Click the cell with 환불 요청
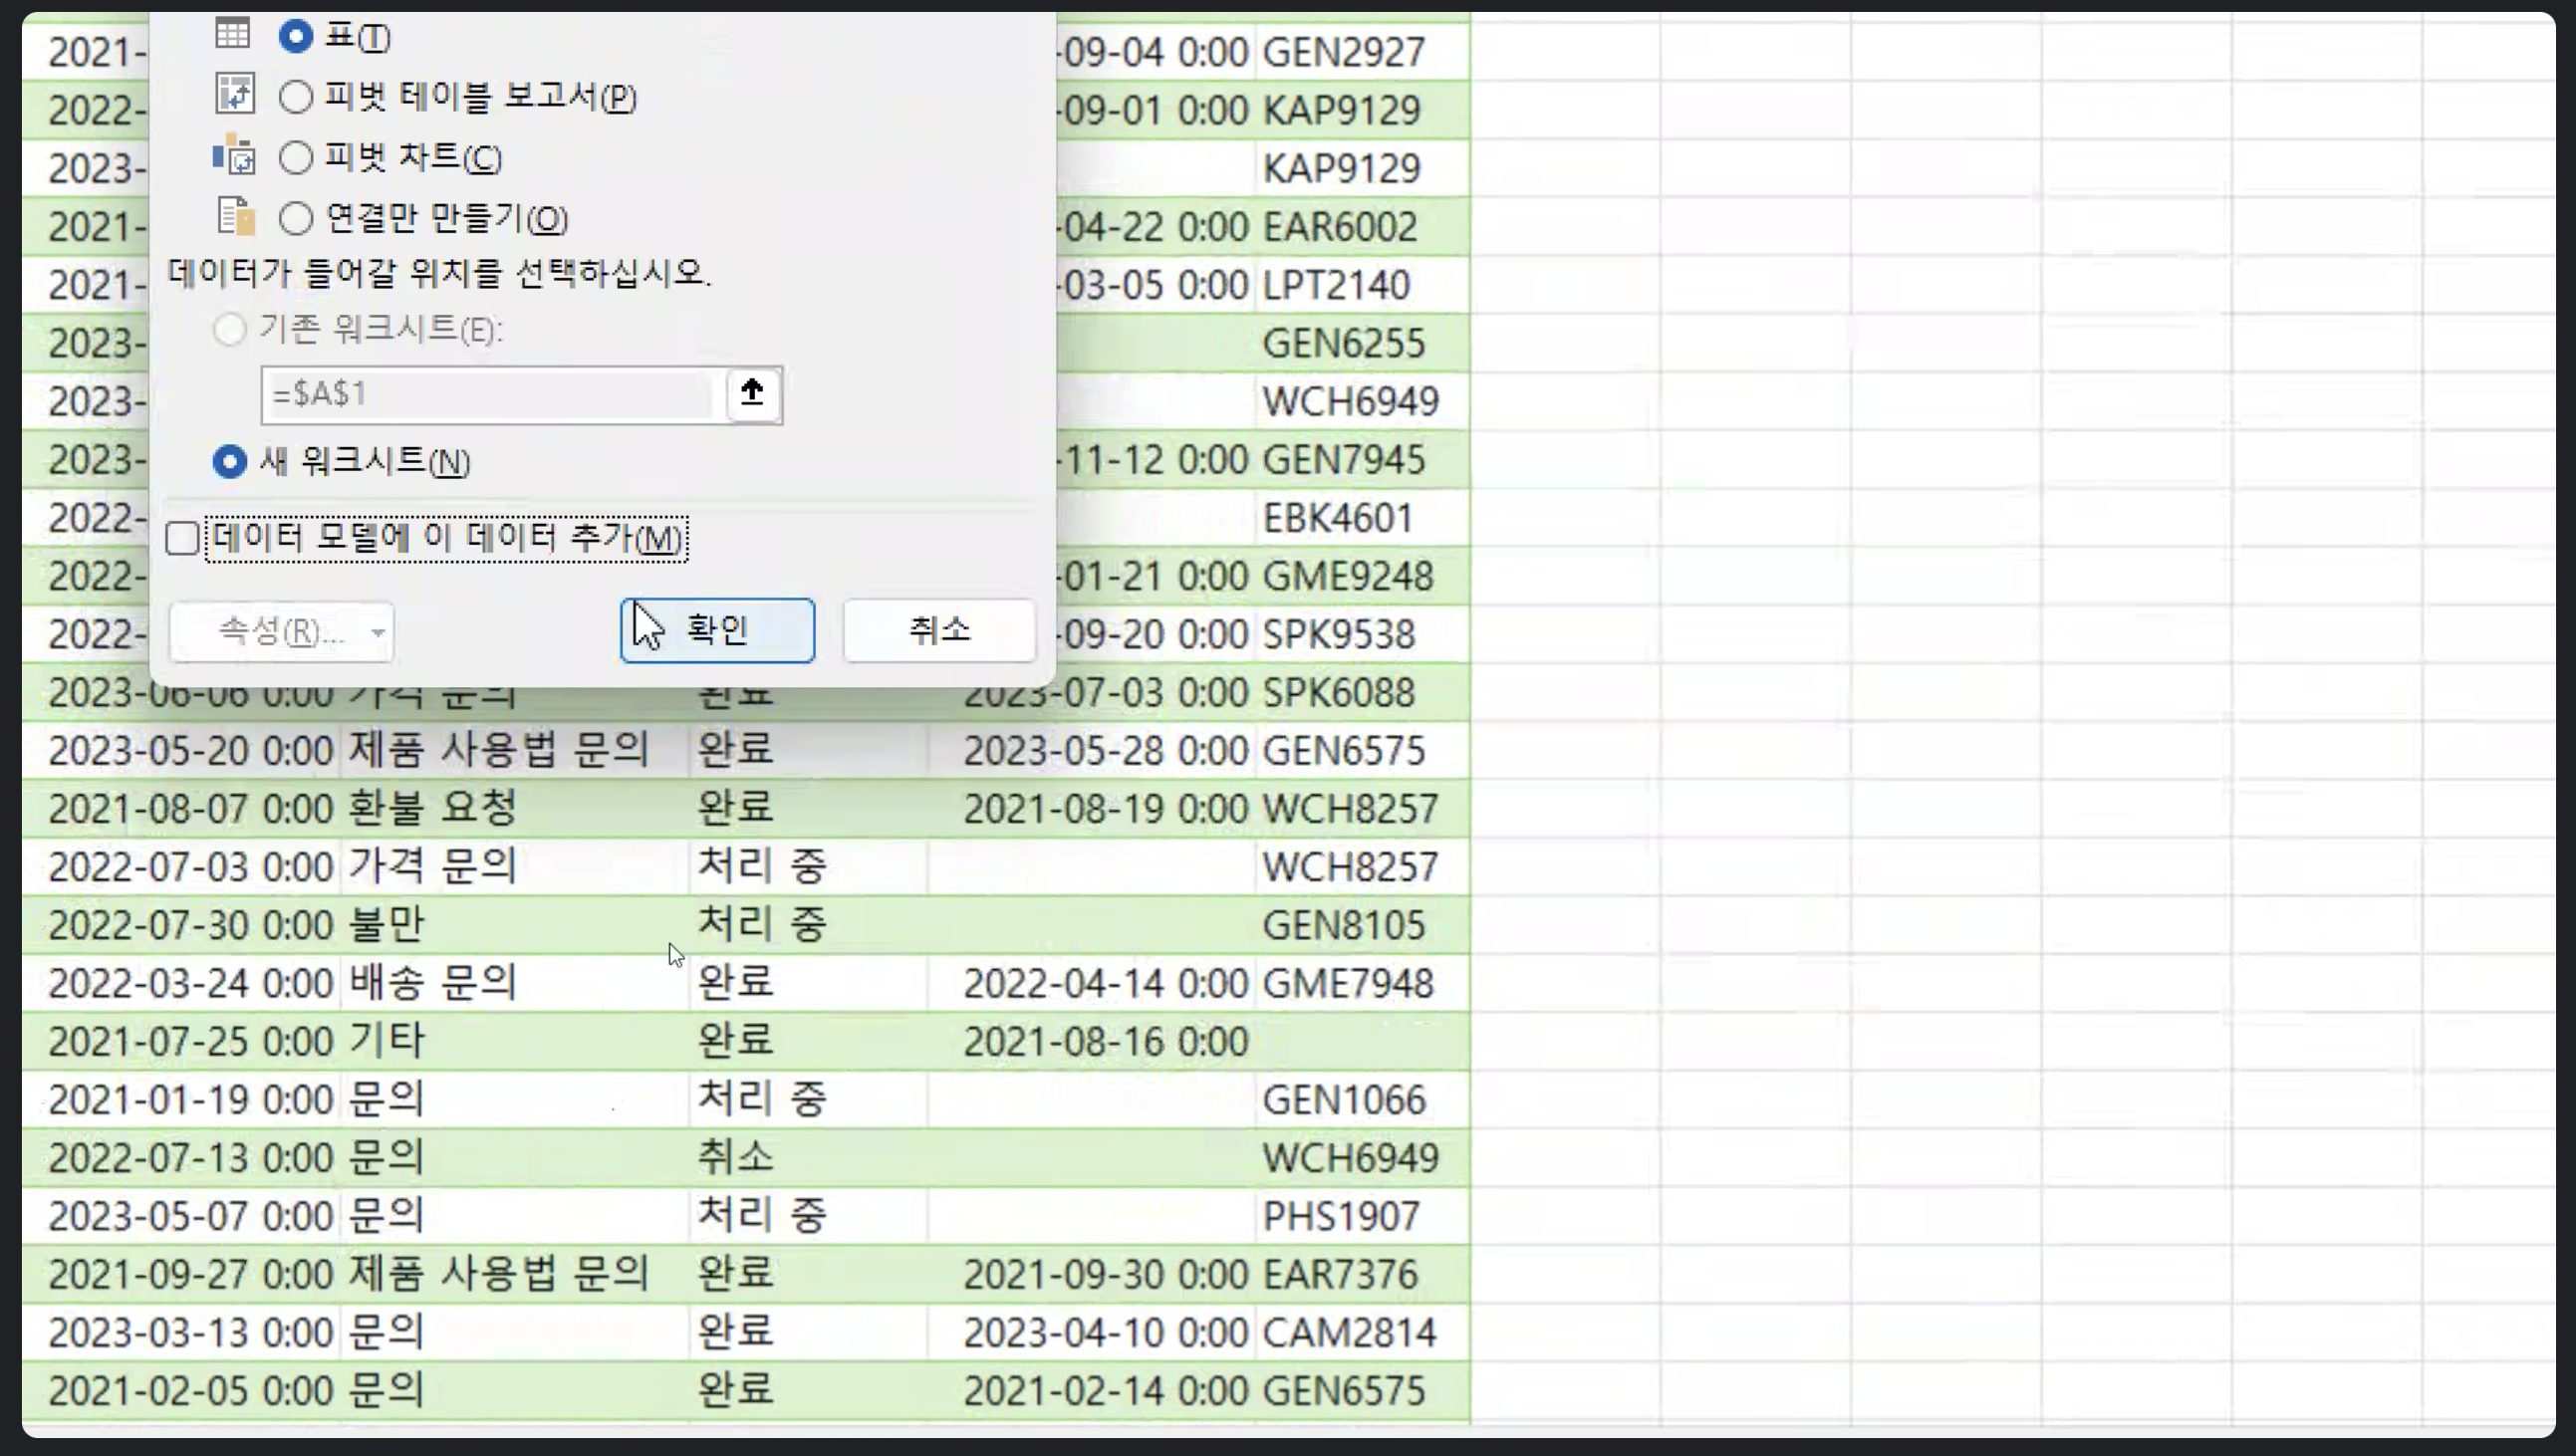The width and height of the screenshot is (2576, 1456). click(432, 808)
